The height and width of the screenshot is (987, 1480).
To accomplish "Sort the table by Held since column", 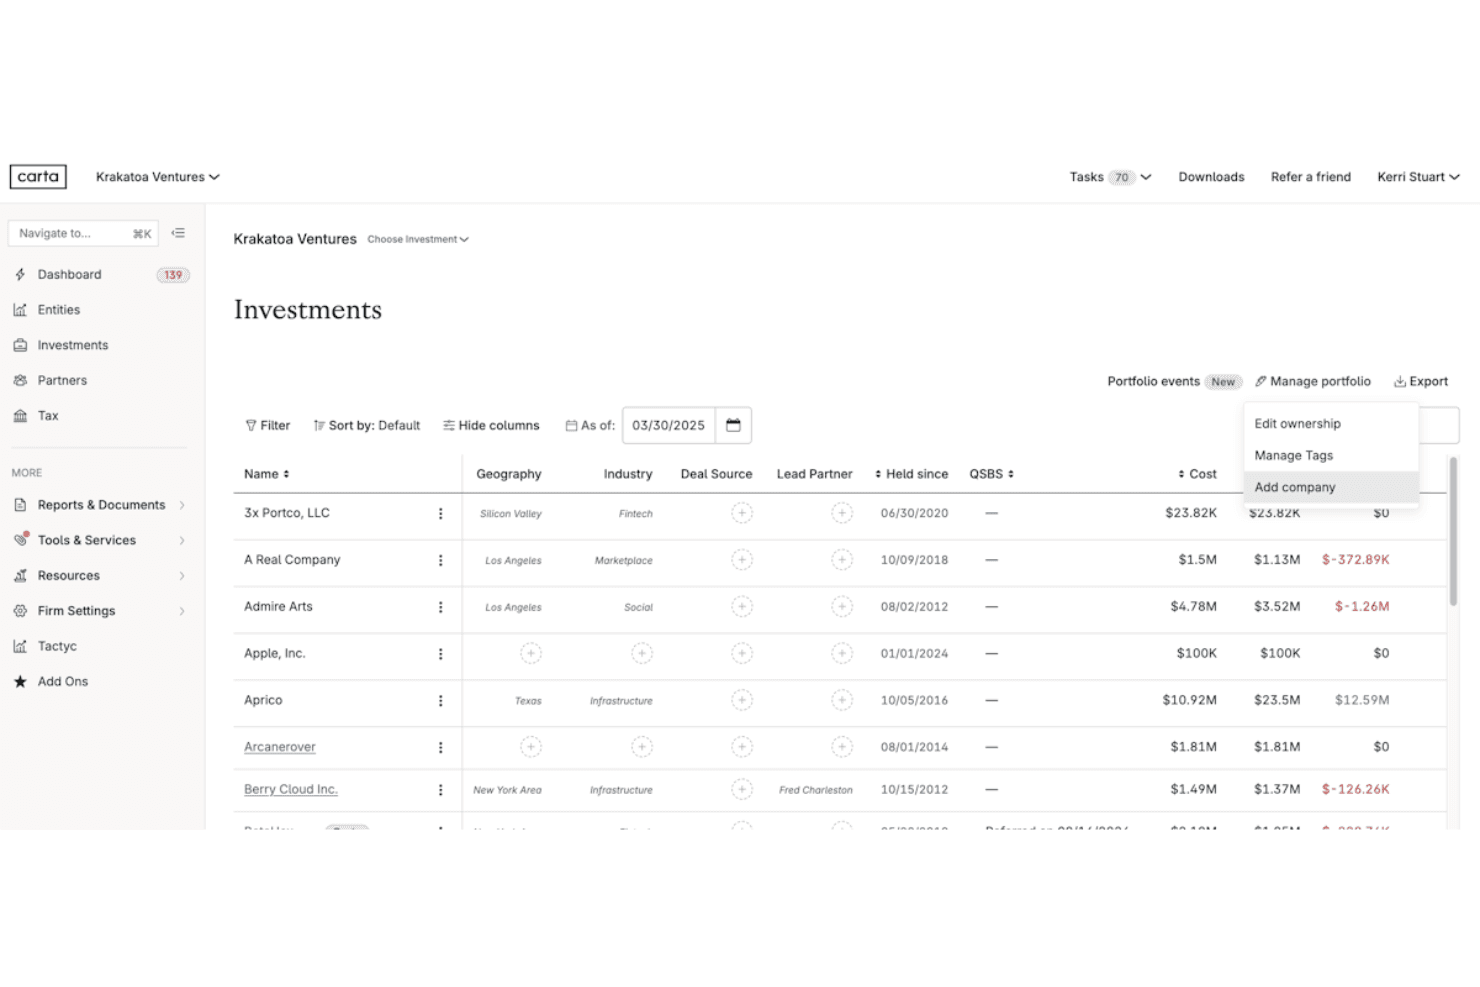I will pos(911,474).
